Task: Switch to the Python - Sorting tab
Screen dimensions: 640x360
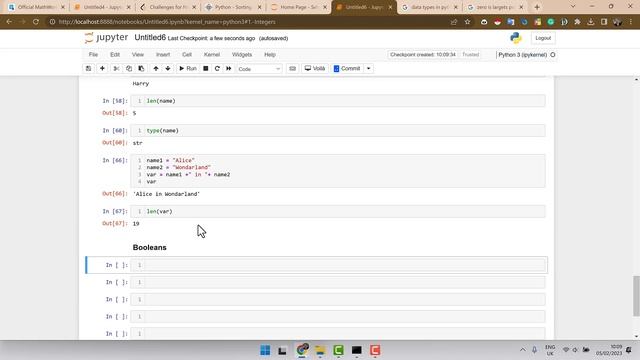Action: [x=233, y=7]
